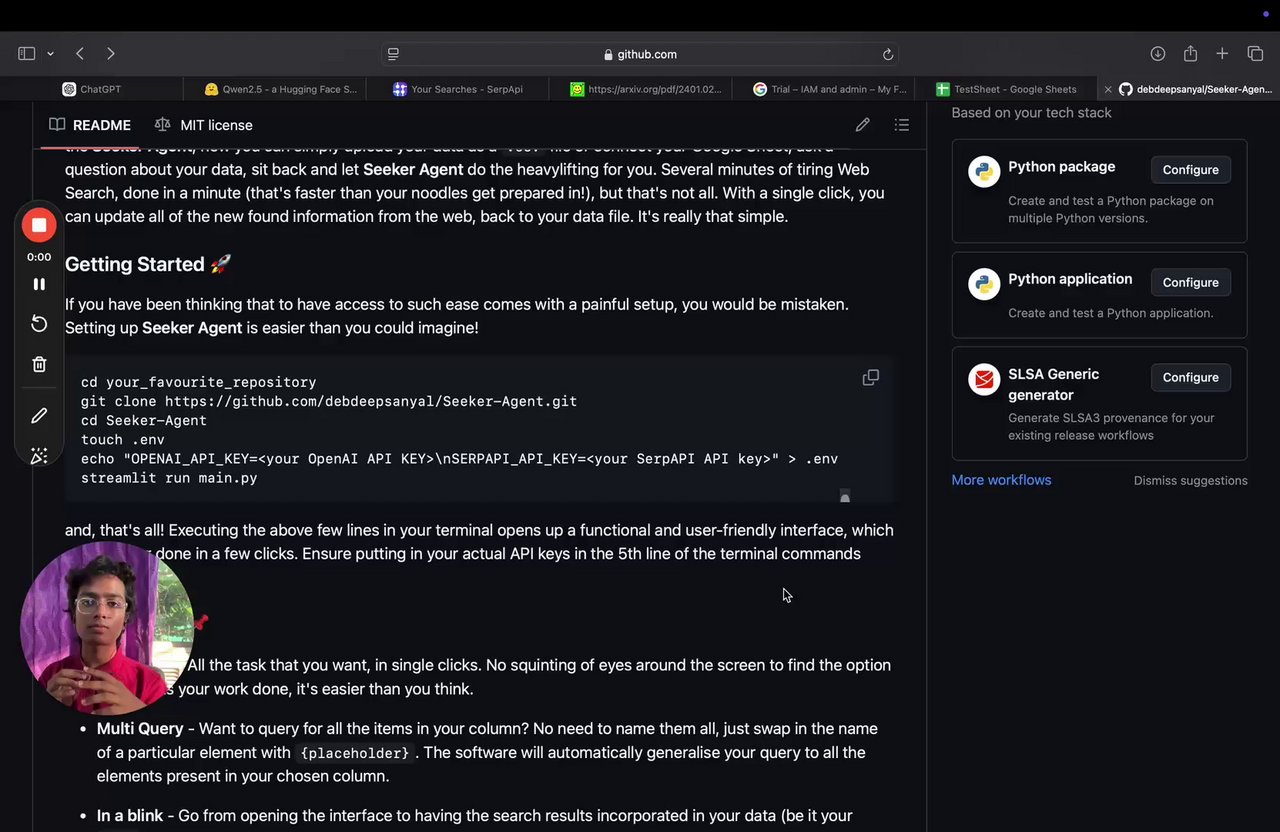This screenshot has width=1280, height=832.
Task: Copy the code block to clipboard
Action: (x=870, y=378)
